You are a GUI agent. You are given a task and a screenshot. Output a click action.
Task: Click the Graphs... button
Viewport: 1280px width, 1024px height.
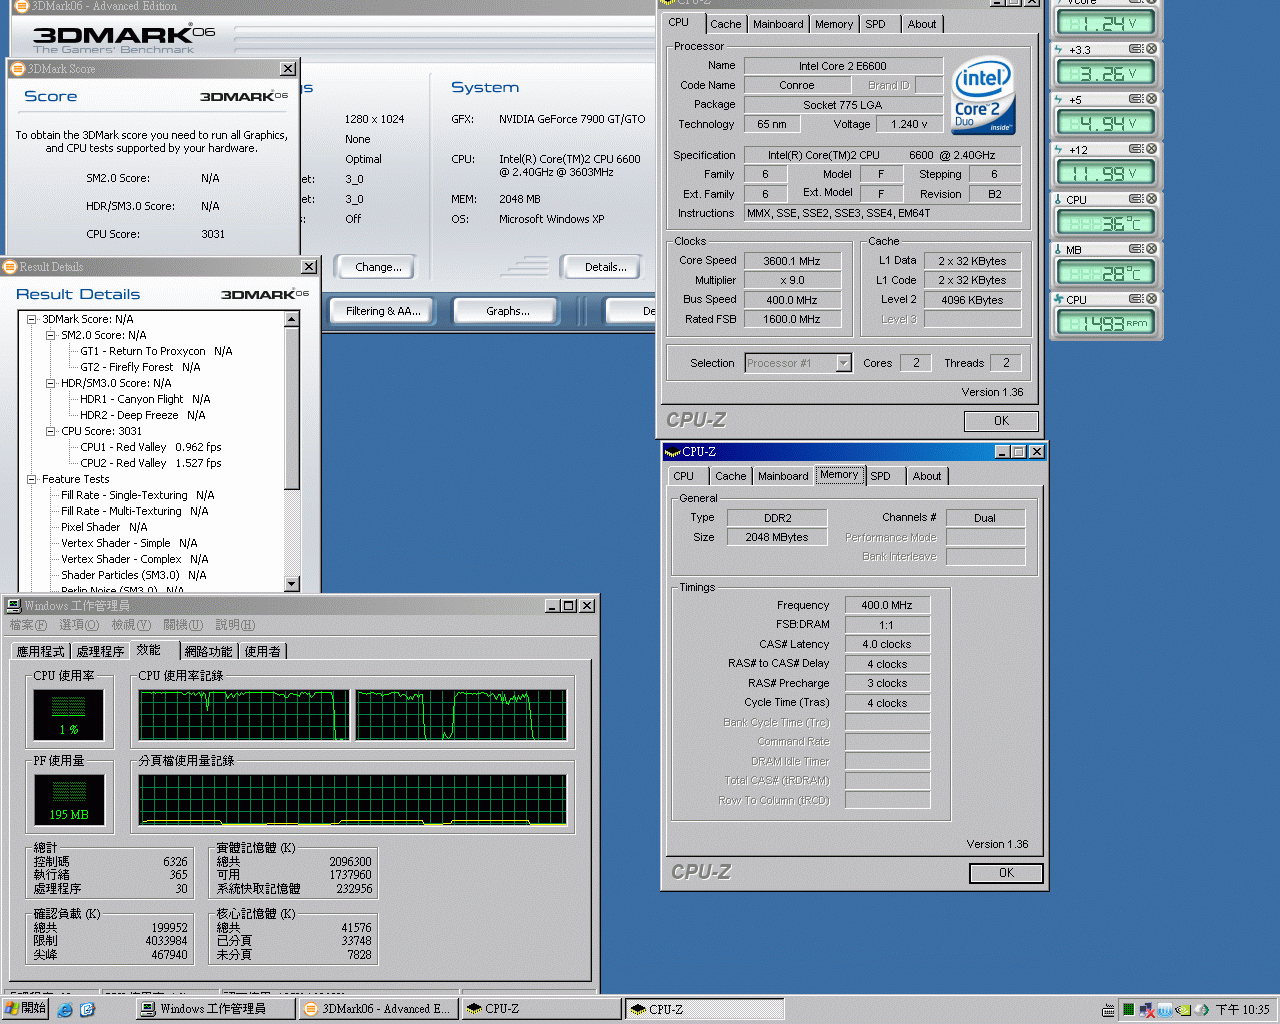[508, 311]
